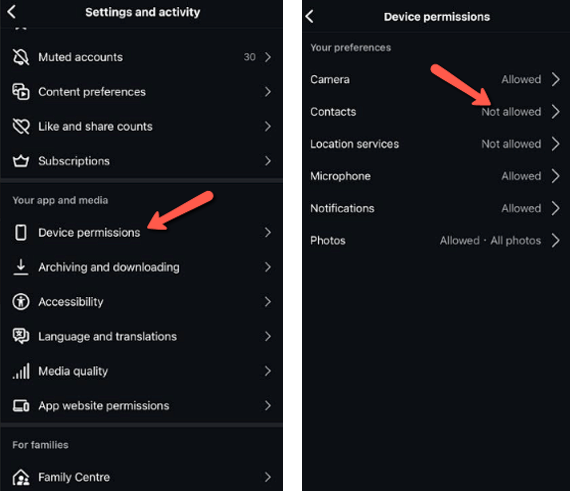Image resolution: width=570 pixels, height=491 pixels.
Task: Go back from Settings and activity
Action: 12,12
